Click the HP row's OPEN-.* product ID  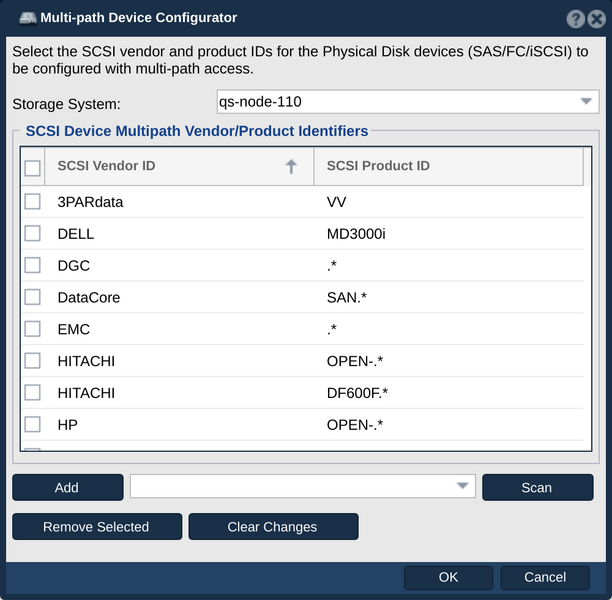[355, 425]
